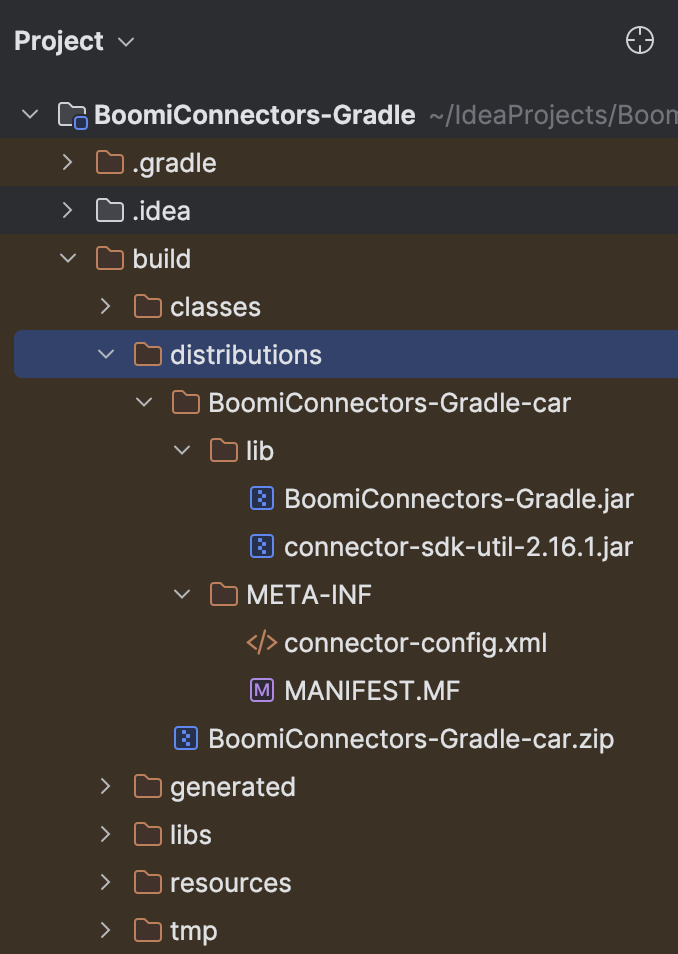Viewport: 678px width, 954px height.
Task: Click the .idea folder icon
Action: (109, 211)
